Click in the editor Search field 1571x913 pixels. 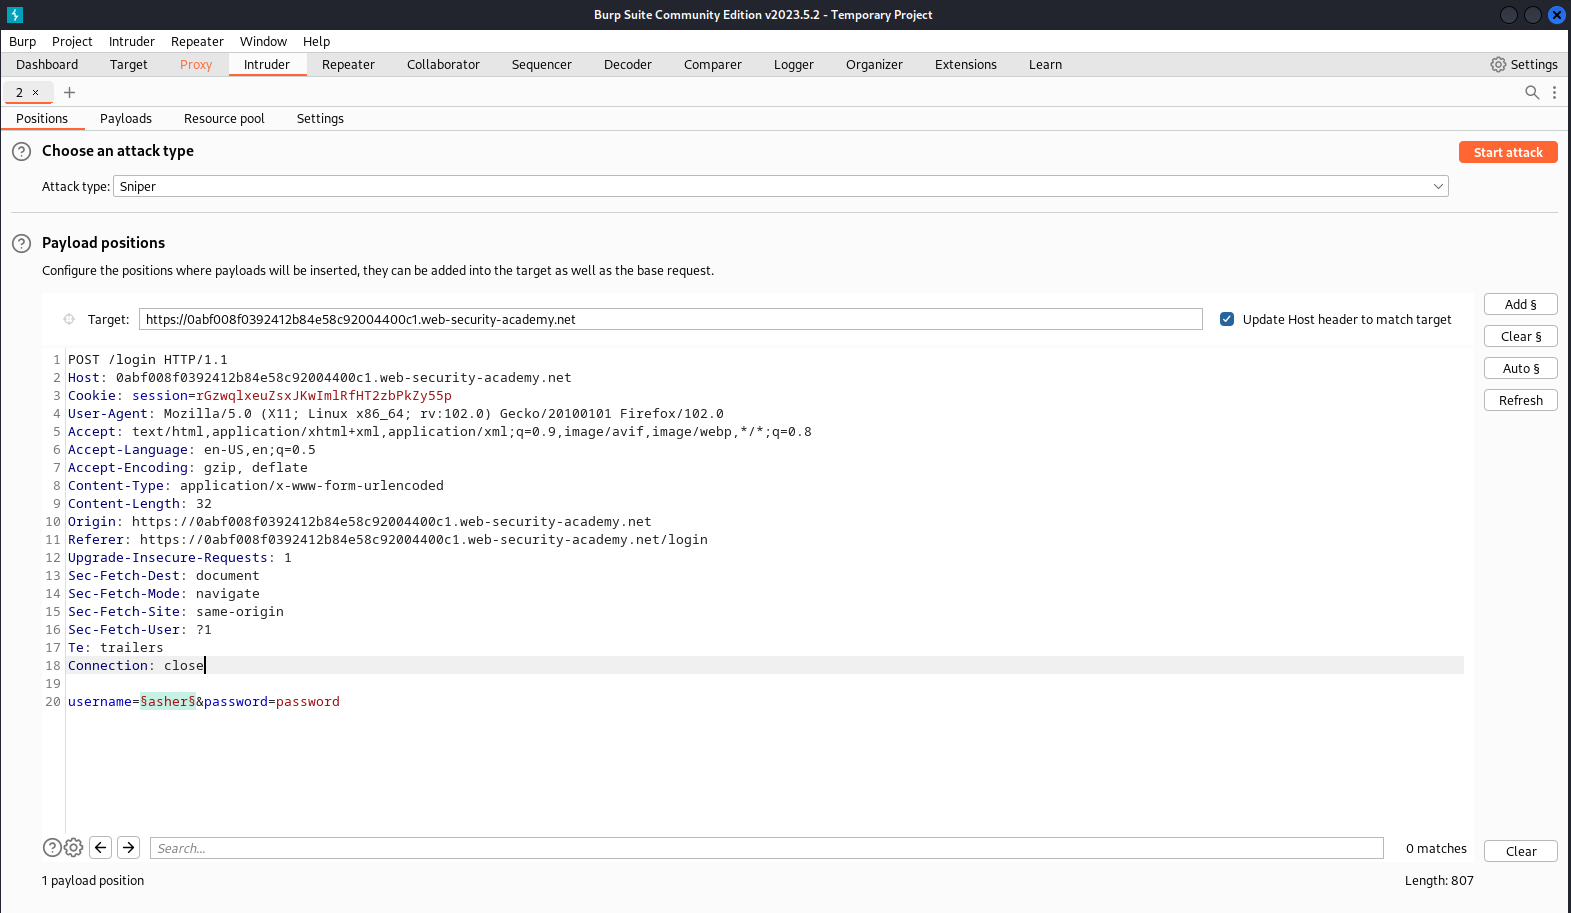pos(767,848)
